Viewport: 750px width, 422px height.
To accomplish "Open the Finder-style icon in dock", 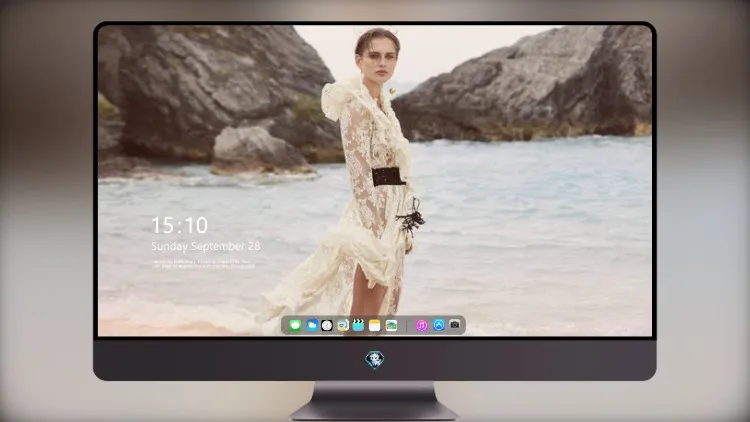I will click(x=343, y=326).
